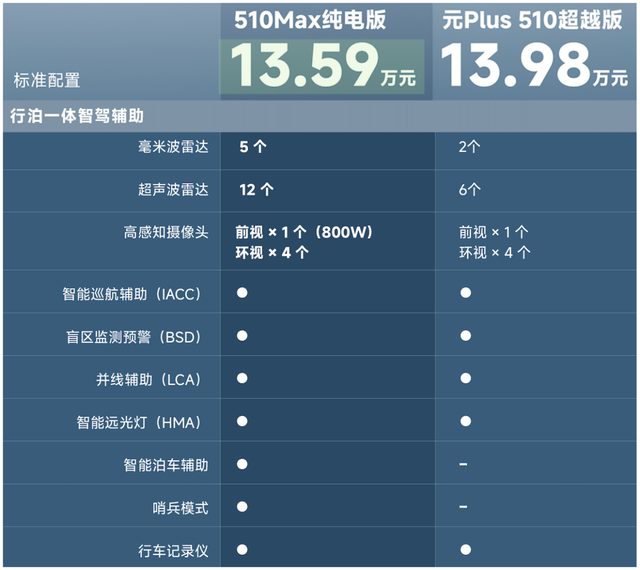Click 前视 × 1 个 in 元Plus column
This screenshot has height=570, width=640.
(493, 232)
